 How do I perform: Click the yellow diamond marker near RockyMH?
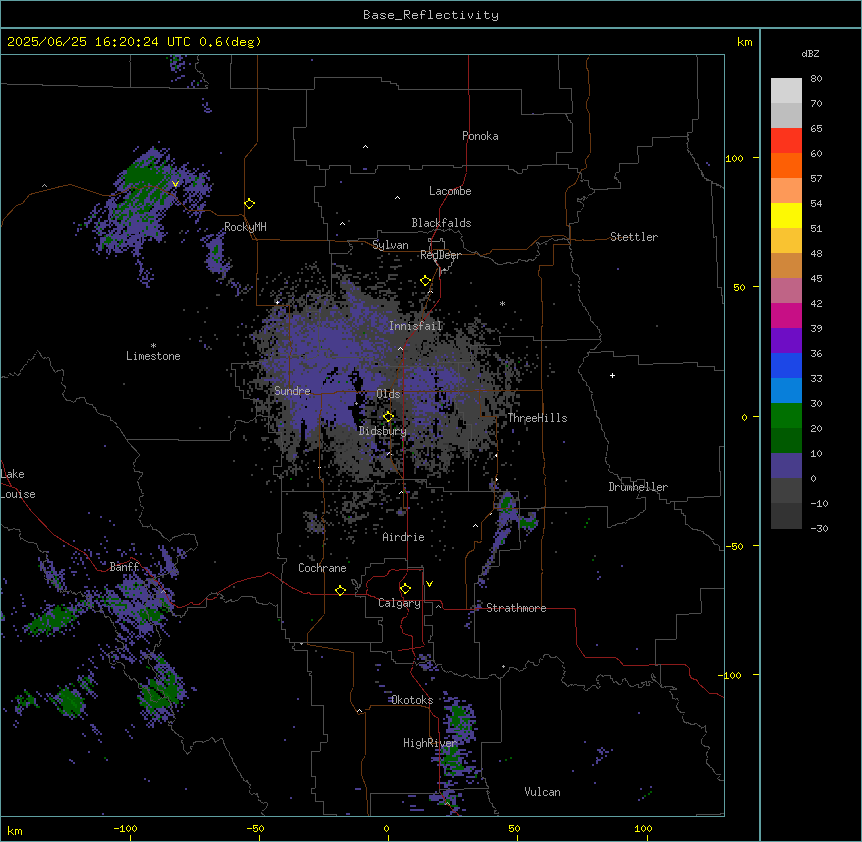[250, 204]
